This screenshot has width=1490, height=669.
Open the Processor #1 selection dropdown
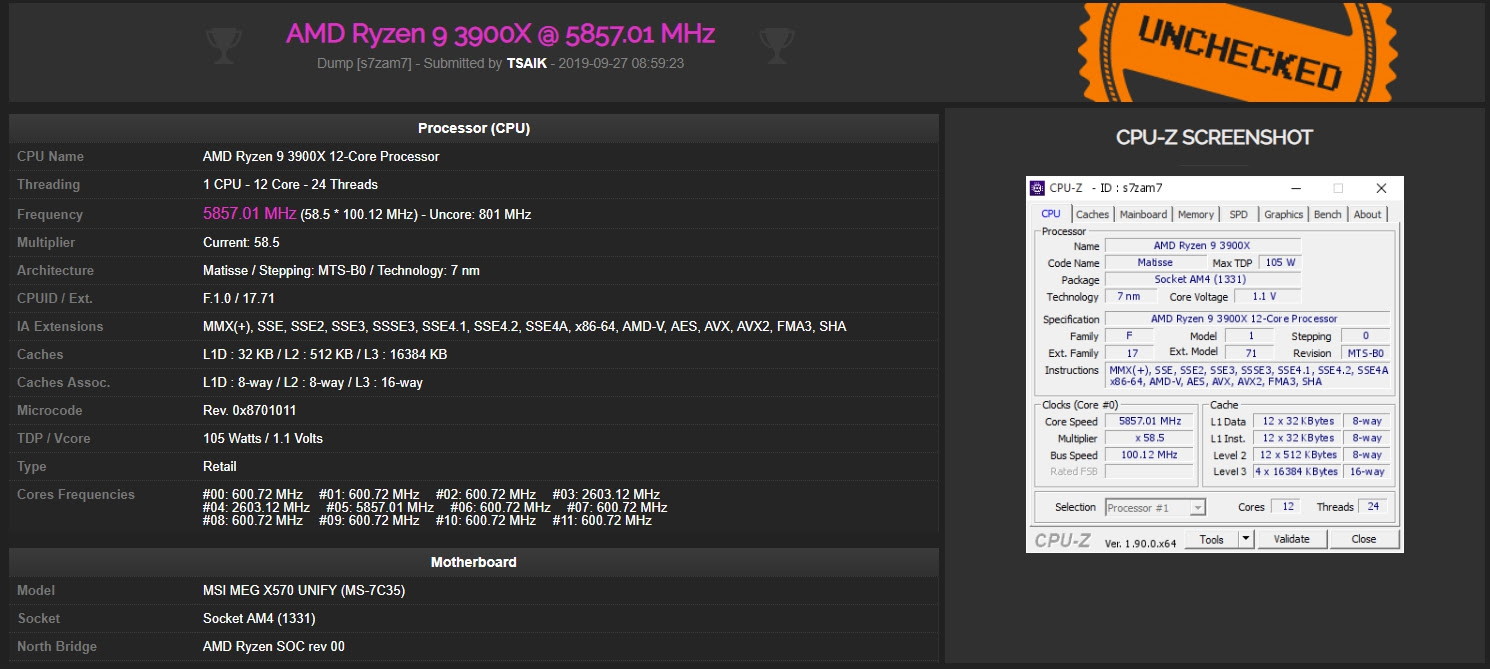click(1155, 508)
